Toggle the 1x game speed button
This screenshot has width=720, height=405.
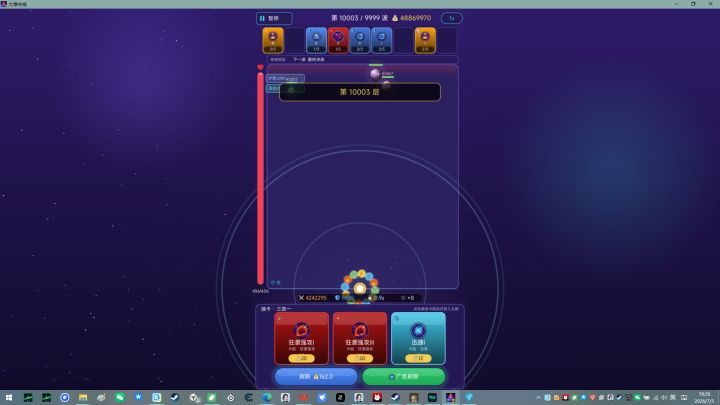point(452,18)
